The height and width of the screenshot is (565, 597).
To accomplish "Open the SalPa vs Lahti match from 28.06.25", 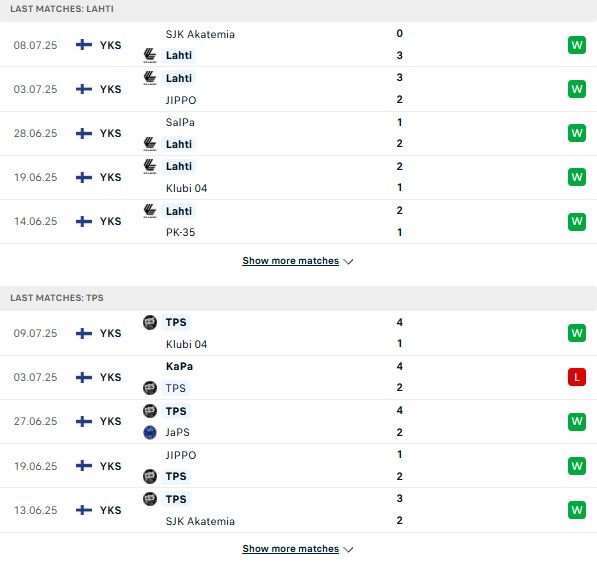I will (298, 133).
